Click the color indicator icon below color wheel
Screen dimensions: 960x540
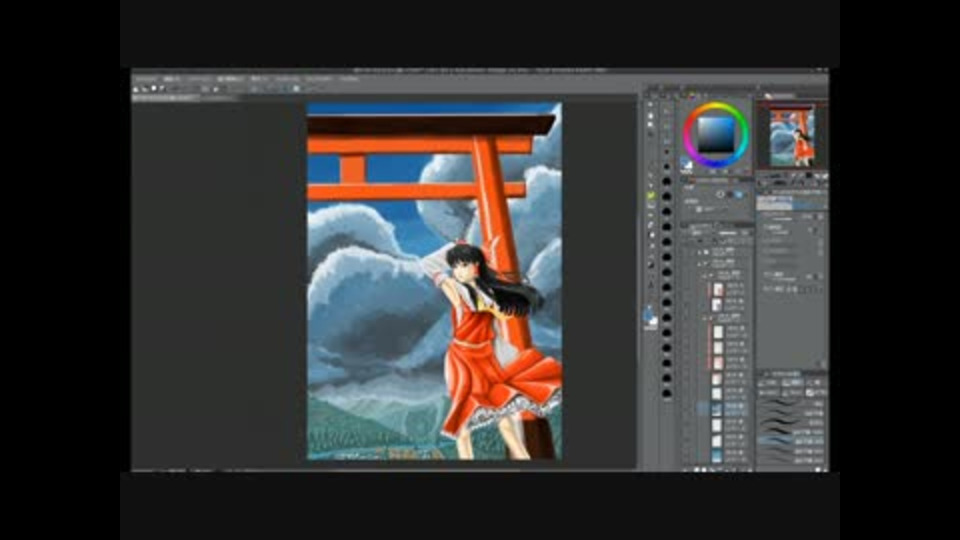tap(686, 165)
